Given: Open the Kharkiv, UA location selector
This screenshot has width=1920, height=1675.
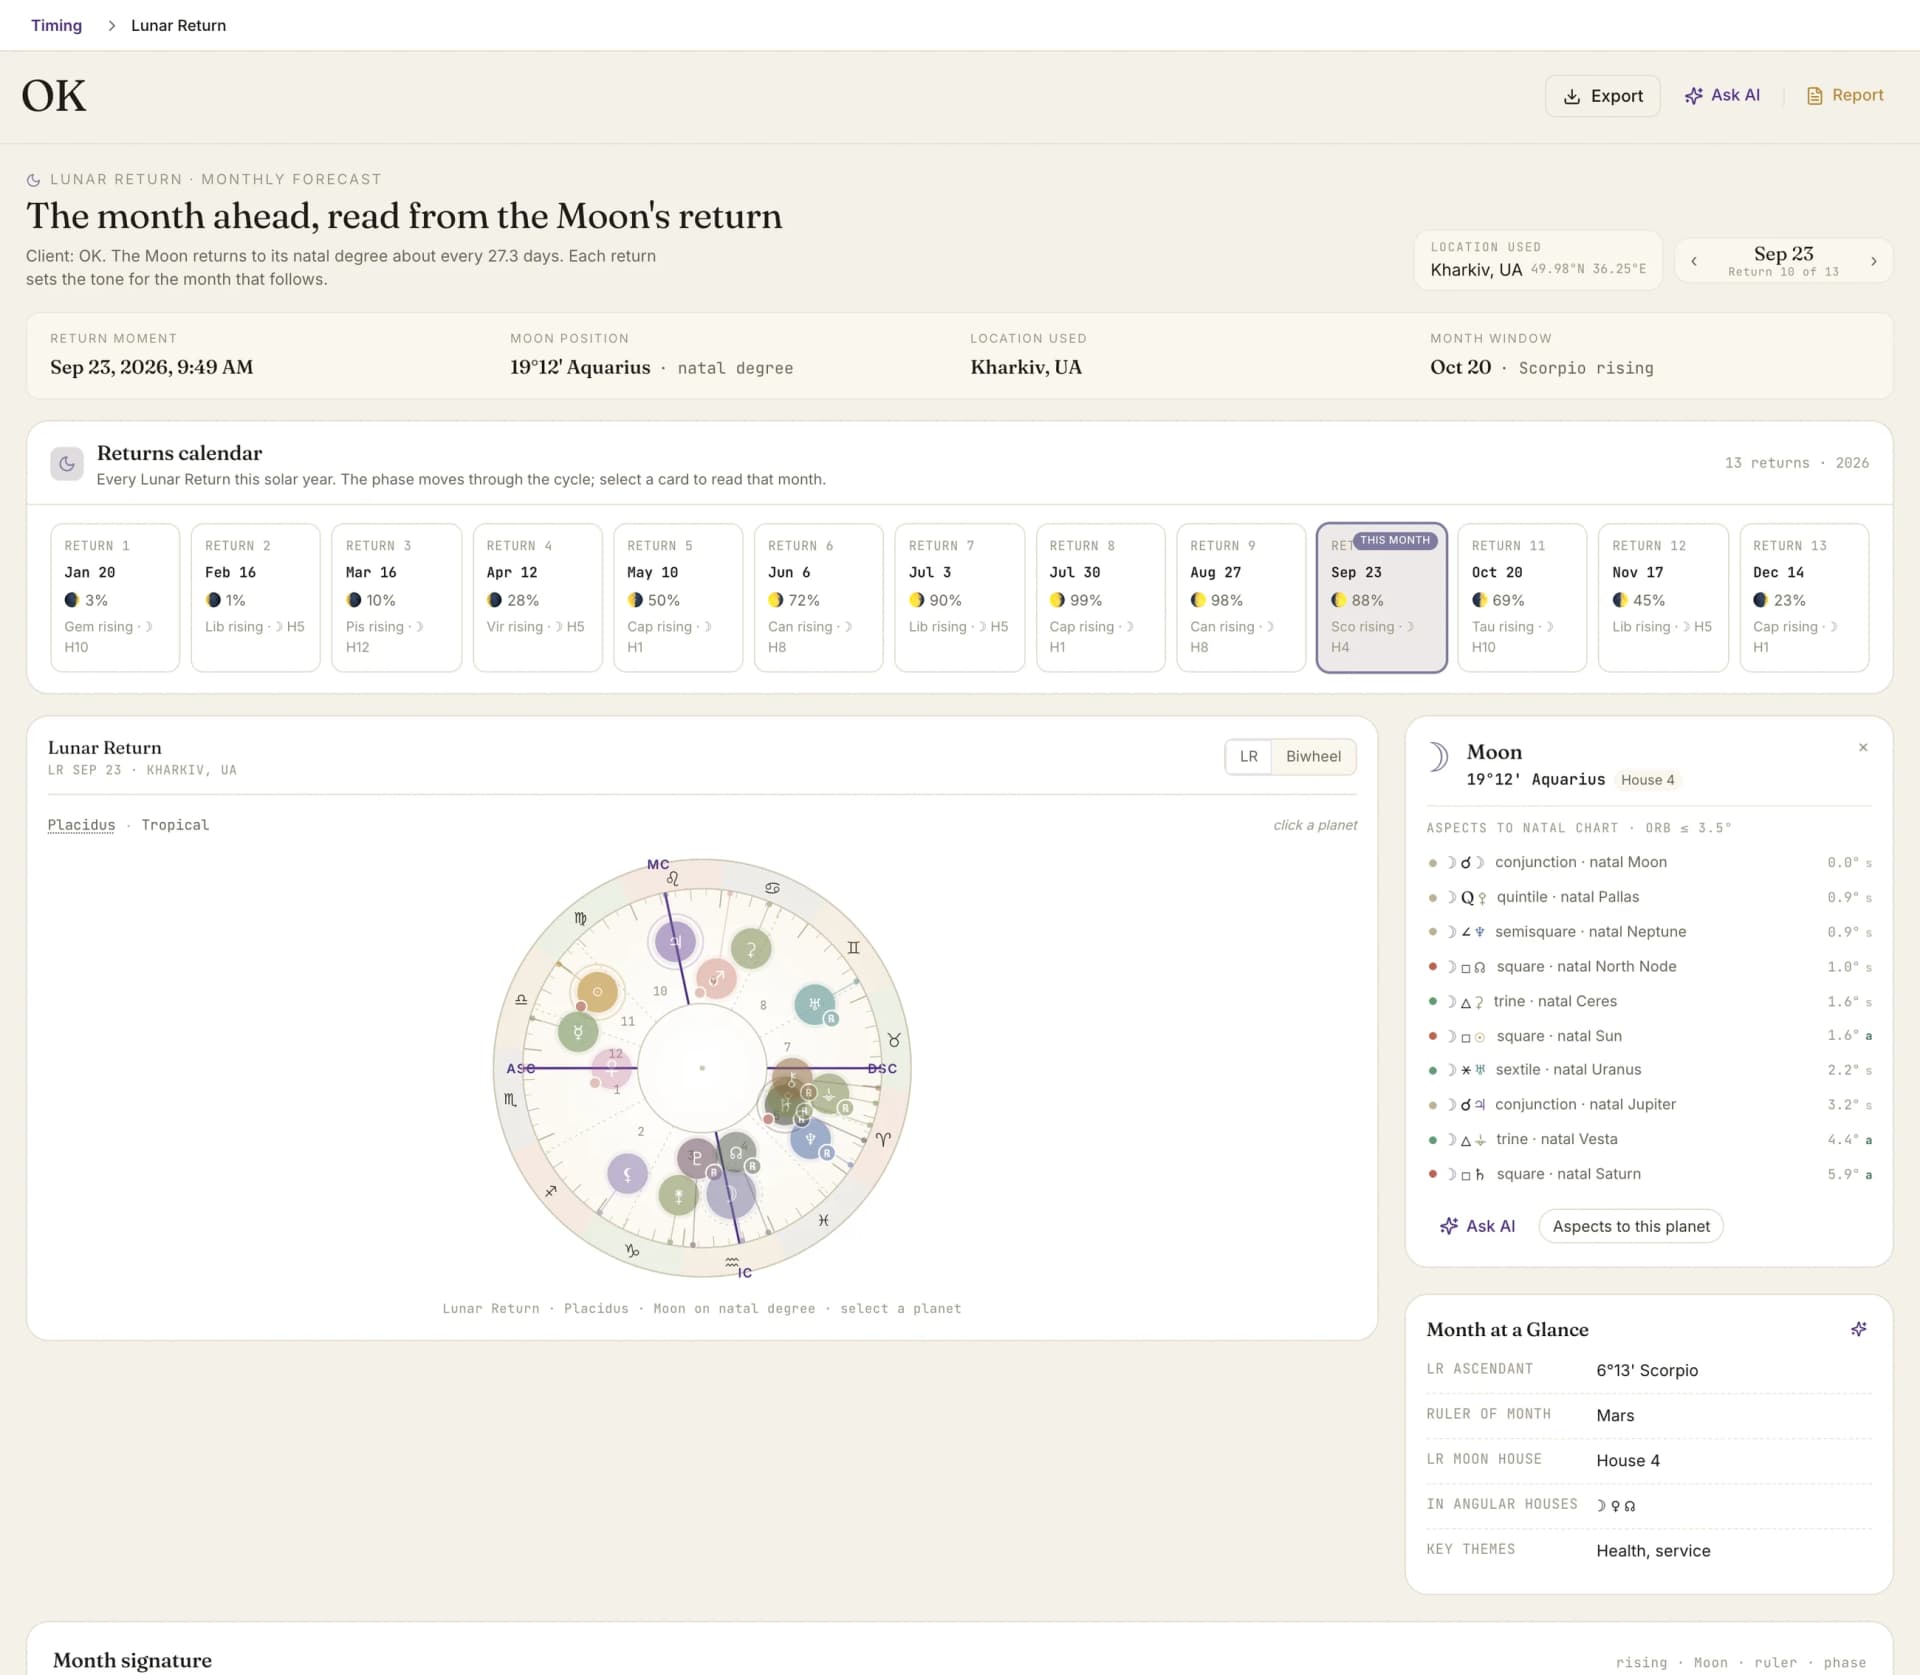Looking at the screenshot, I should coord(1537,260).
